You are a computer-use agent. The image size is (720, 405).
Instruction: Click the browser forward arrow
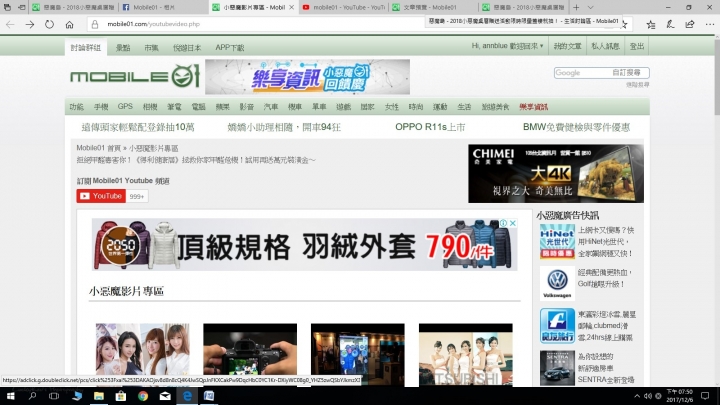pos(30,24)
